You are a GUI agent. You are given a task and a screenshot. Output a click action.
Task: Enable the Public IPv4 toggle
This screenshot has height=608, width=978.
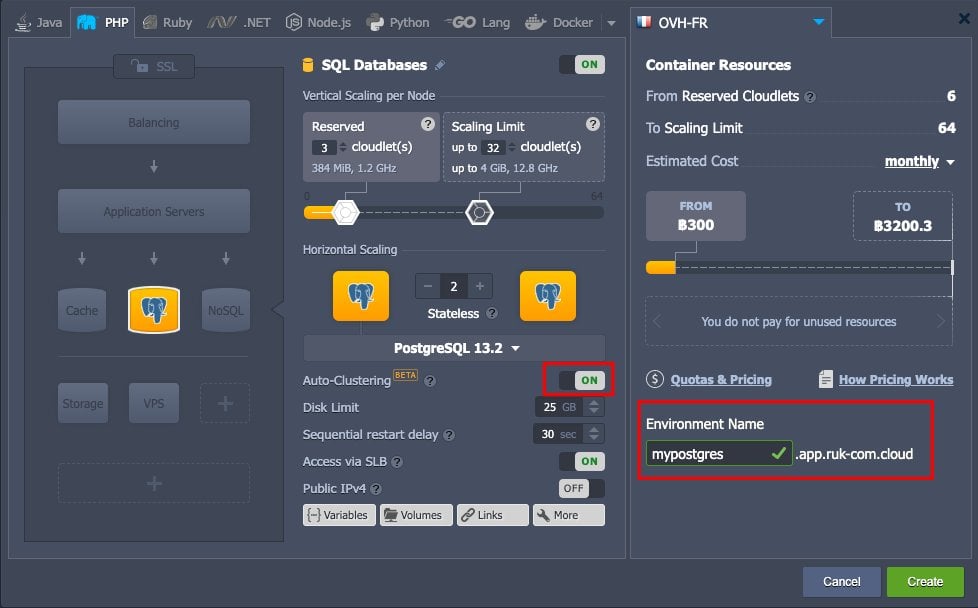tap(582, 488)
